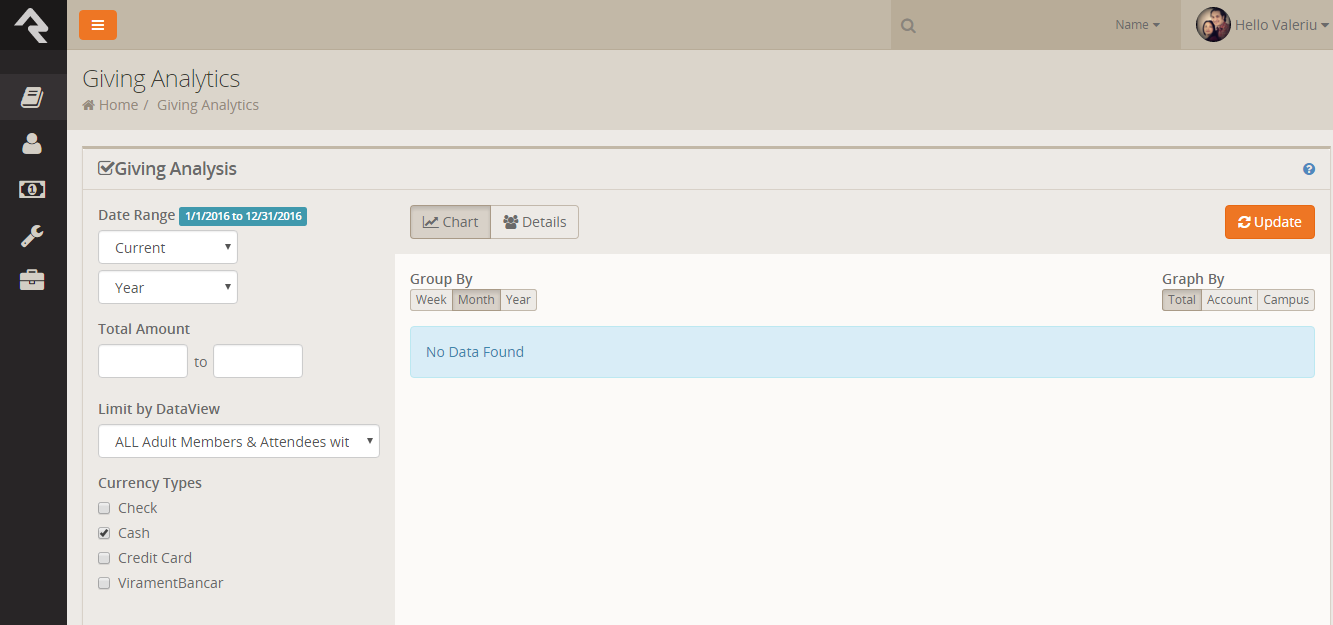
Task: Click the Total Amount minimum input field
Action: [143, 361]
